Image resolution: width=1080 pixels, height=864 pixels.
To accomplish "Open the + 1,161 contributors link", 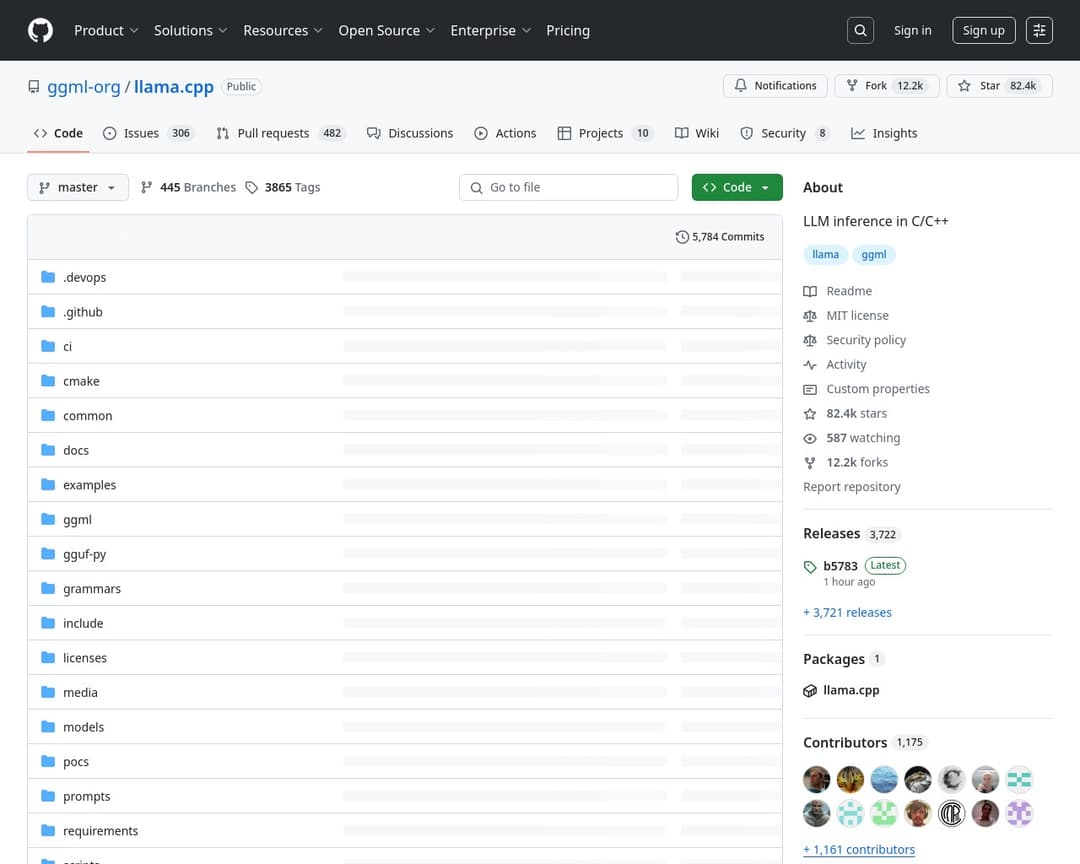I will (859, 850).
